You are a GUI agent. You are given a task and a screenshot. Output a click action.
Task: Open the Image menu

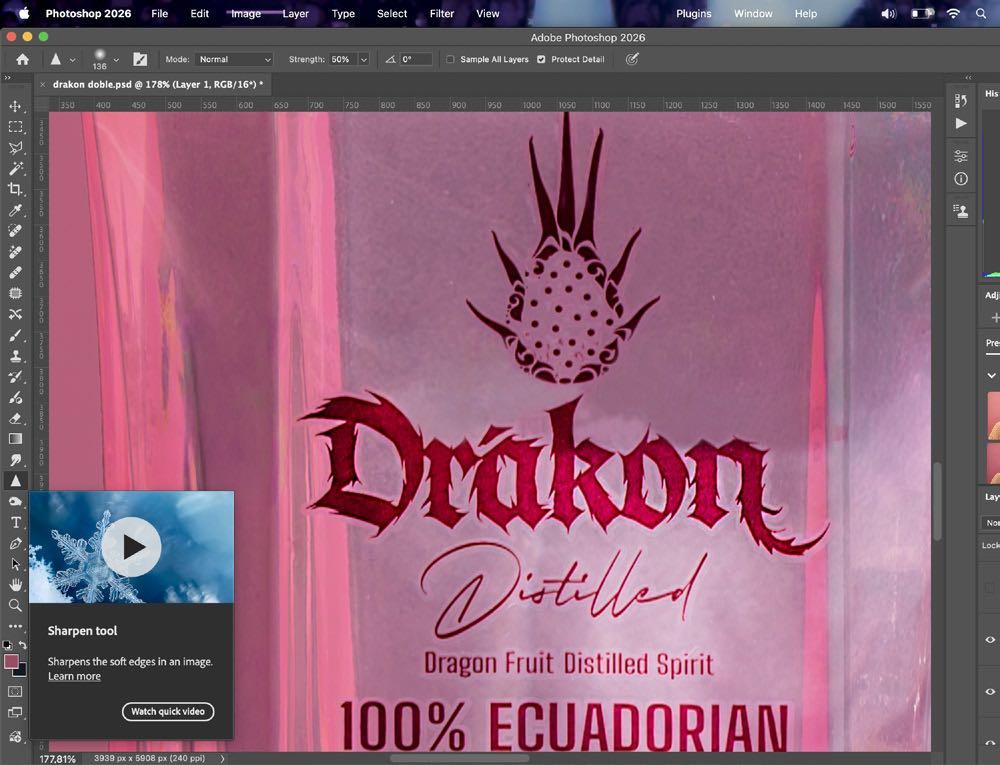click(246, 13)
